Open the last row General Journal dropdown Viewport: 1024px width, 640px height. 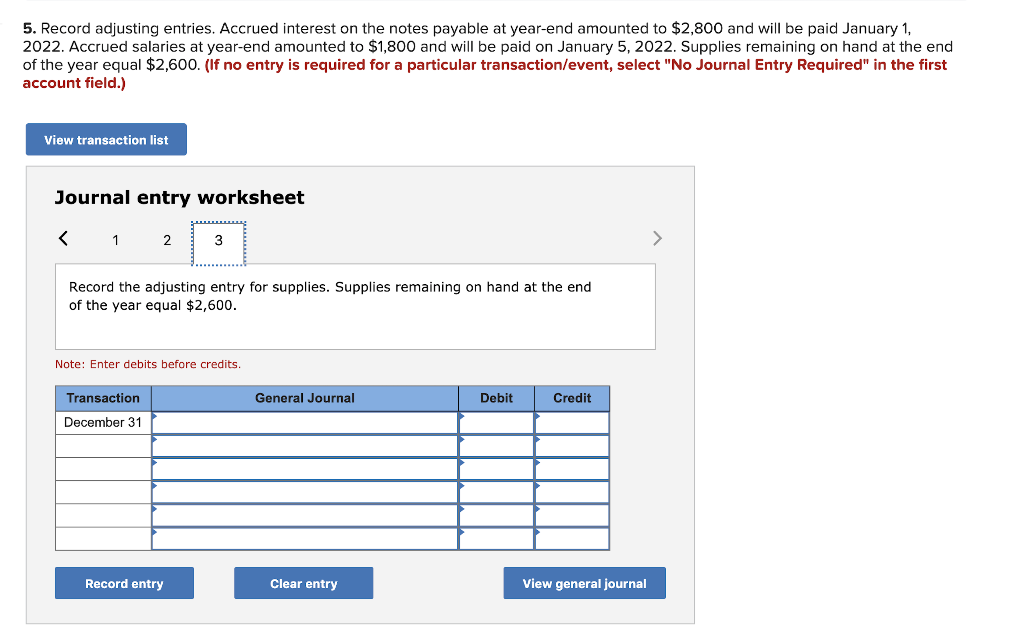(x=304, y=537)
